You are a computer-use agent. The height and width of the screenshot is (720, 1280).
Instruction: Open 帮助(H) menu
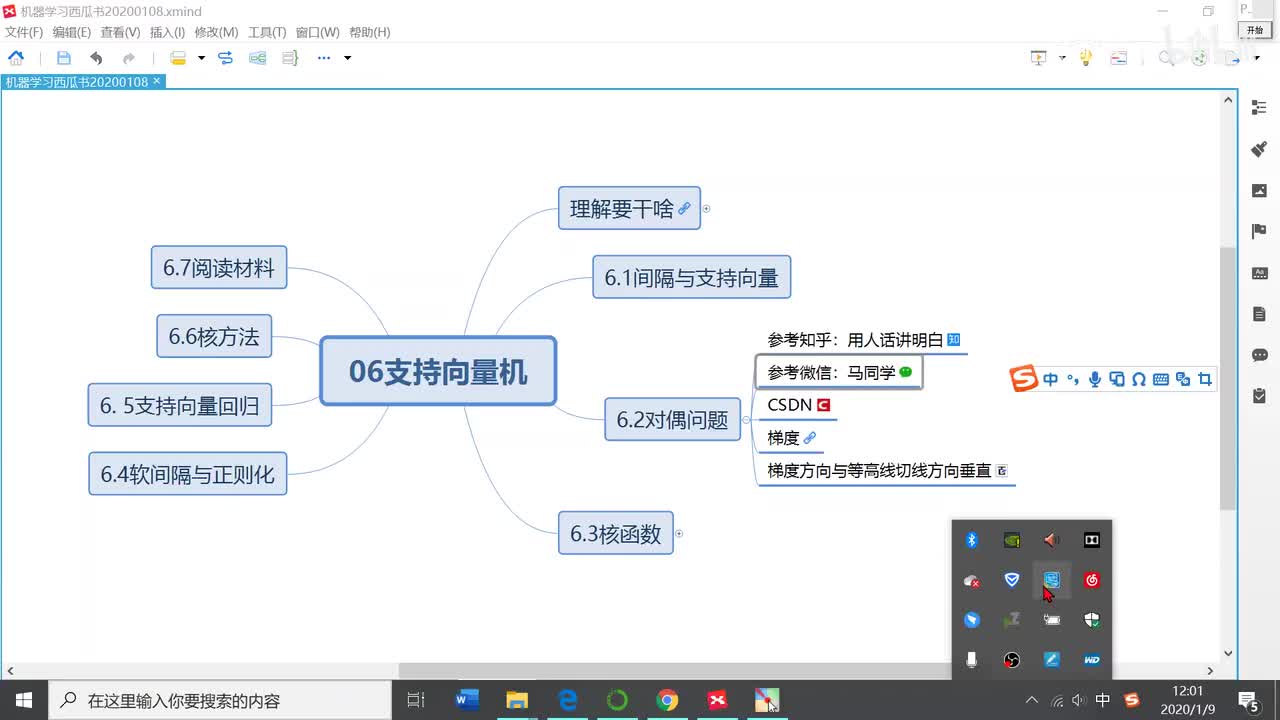pos(369,32)
